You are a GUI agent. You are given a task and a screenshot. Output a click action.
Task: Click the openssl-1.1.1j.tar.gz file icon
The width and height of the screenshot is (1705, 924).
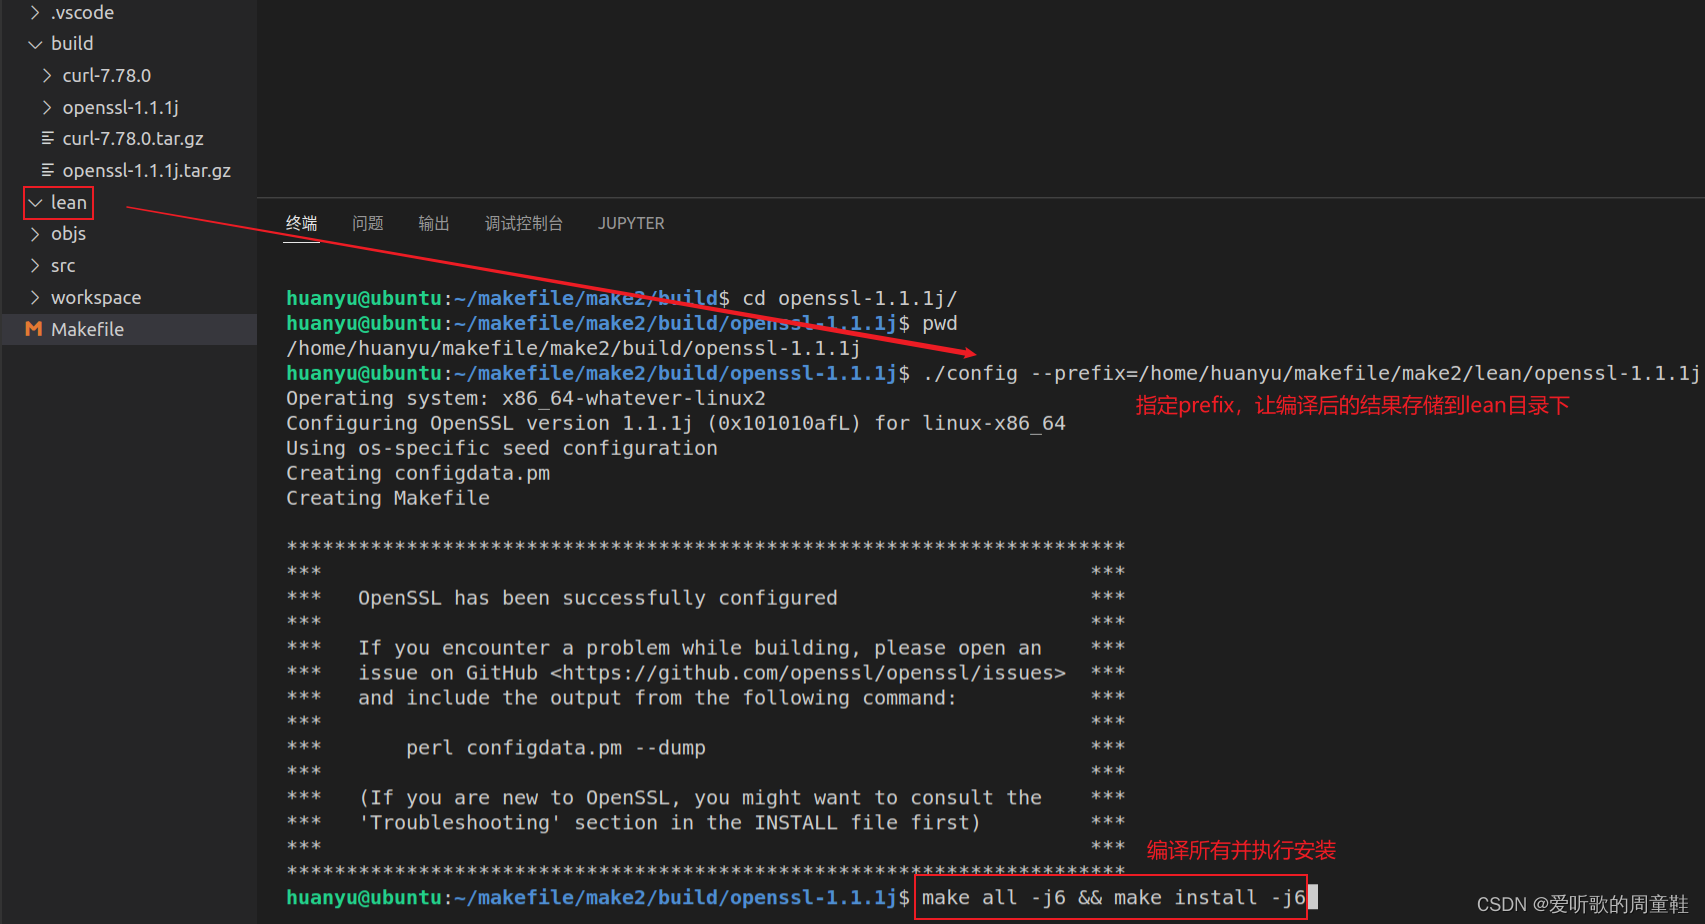[47, 171]
